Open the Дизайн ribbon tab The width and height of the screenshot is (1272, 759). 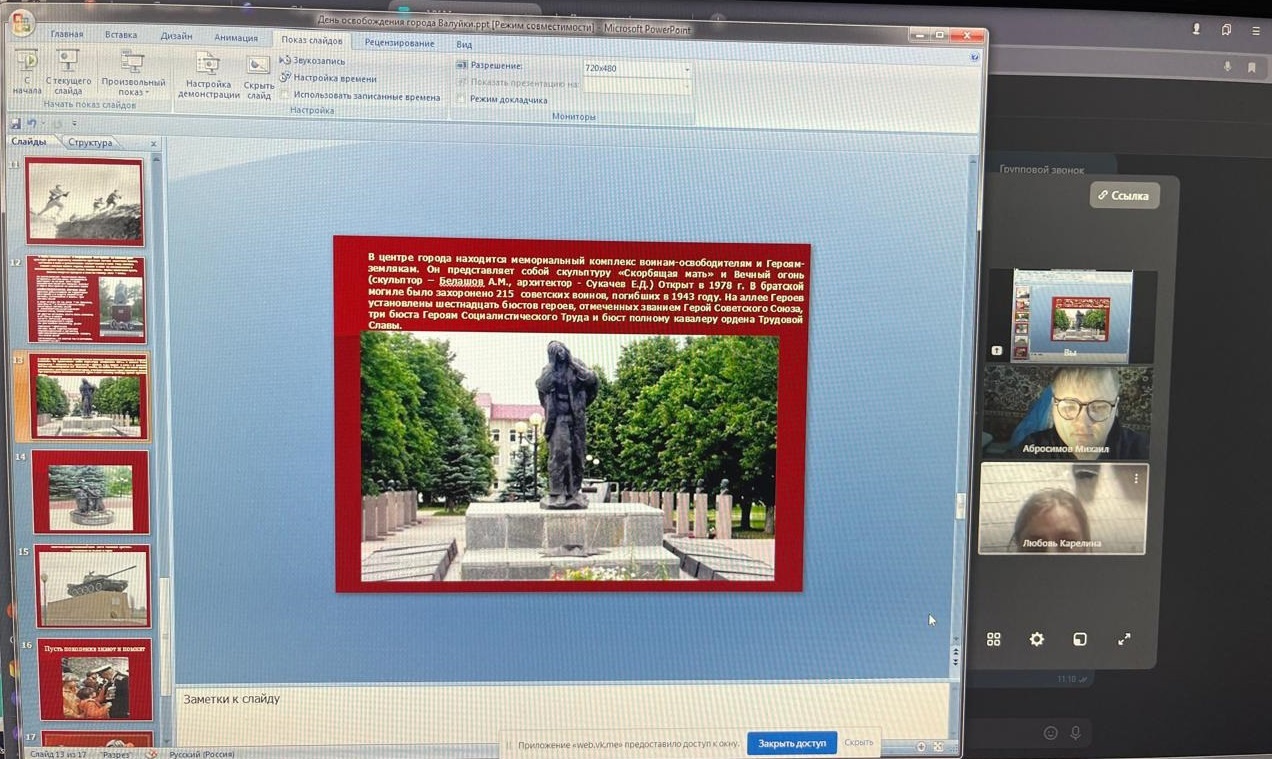[176, 36]
